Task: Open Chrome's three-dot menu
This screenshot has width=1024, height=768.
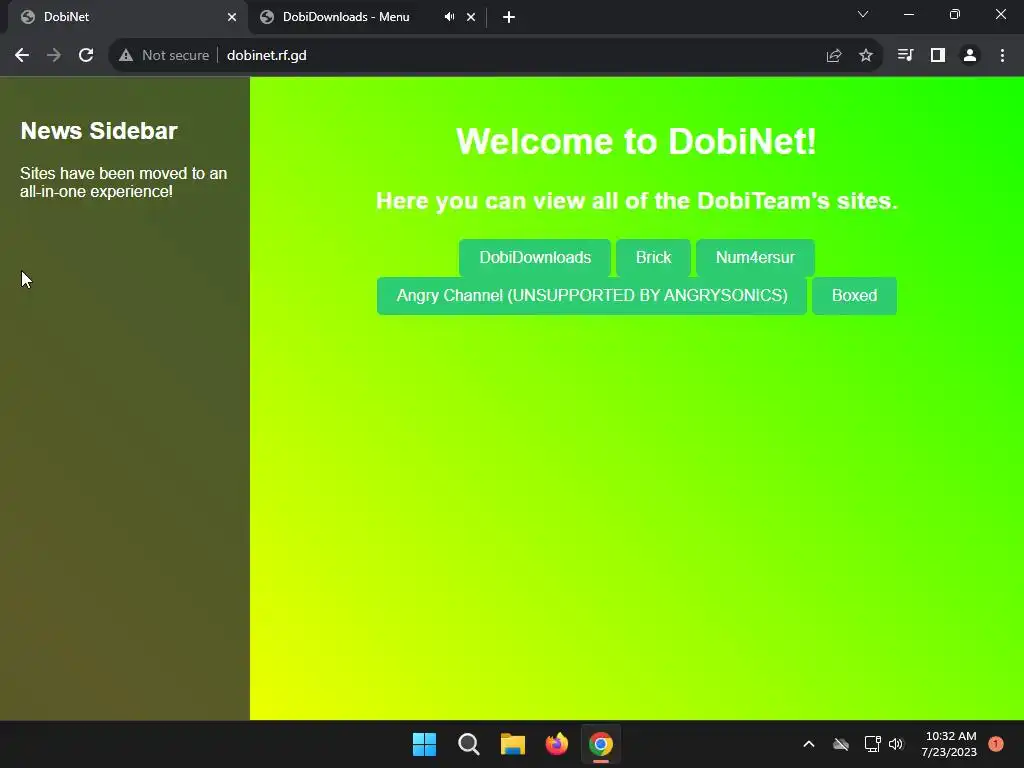Action: point(1002,56)
